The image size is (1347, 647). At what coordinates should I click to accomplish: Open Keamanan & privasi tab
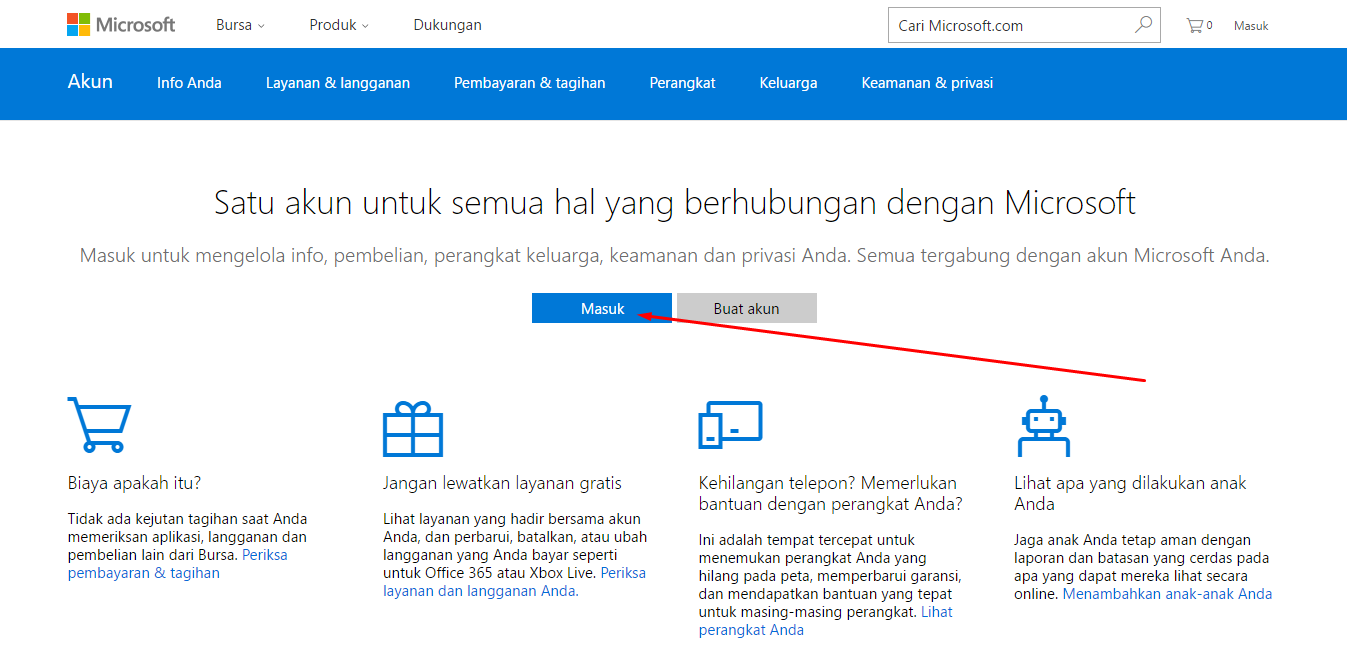point(927,83)
